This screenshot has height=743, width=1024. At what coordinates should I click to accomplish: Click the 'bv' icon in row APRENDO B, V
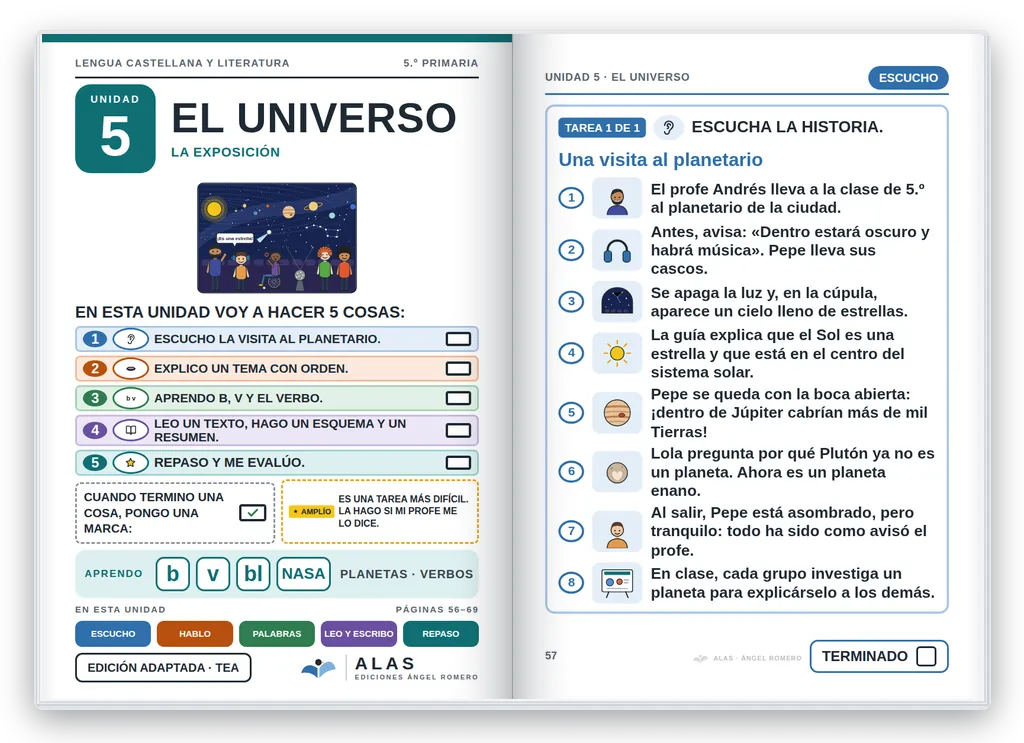click(x=131, y=398)
